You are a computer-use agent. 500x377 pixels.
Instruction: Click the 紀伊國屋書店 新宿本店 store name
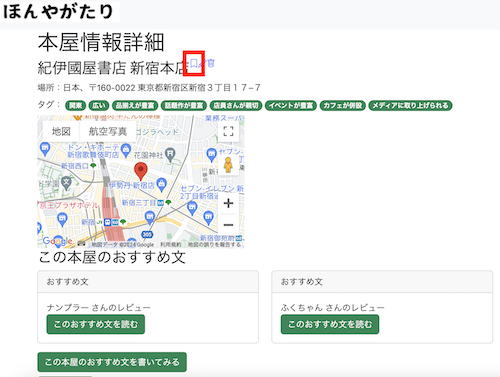tap(113, 68)
